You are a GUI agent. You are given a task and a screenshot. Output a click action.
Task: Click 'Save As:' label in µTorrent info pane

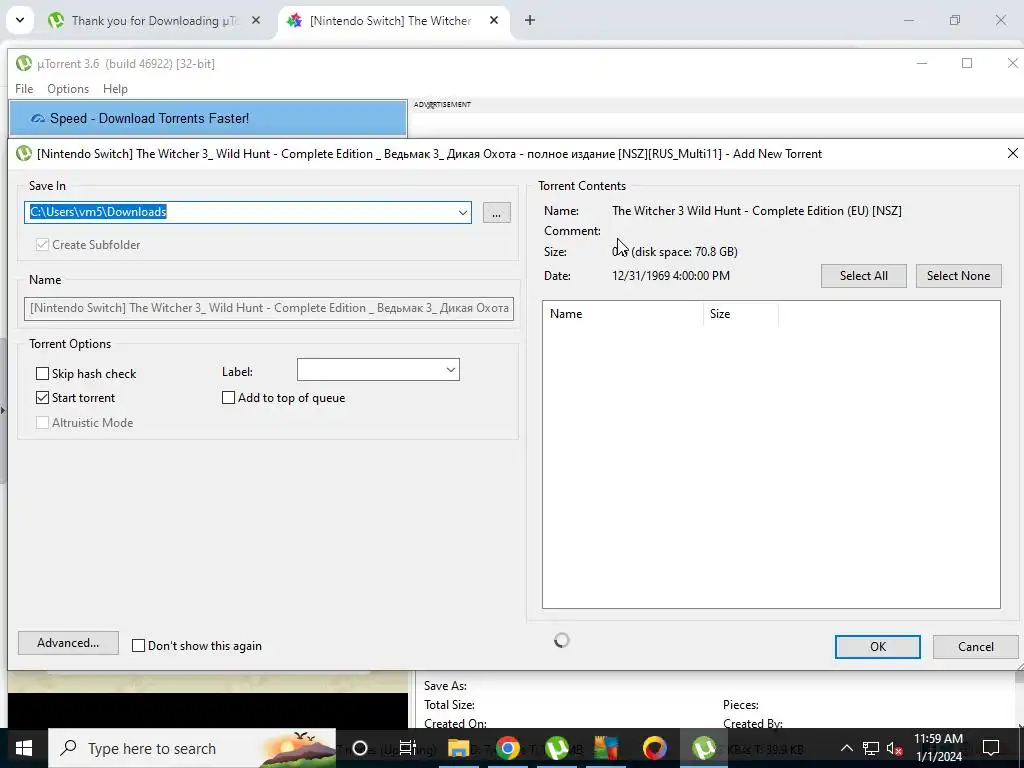(x=445, y=686)
